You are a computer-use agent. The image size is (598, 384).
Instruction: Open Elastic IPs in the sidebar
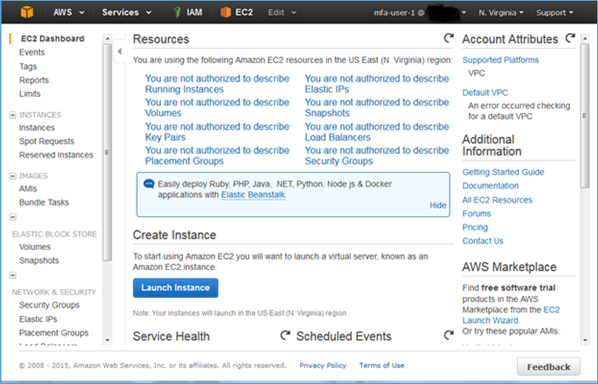coord(38,319)
